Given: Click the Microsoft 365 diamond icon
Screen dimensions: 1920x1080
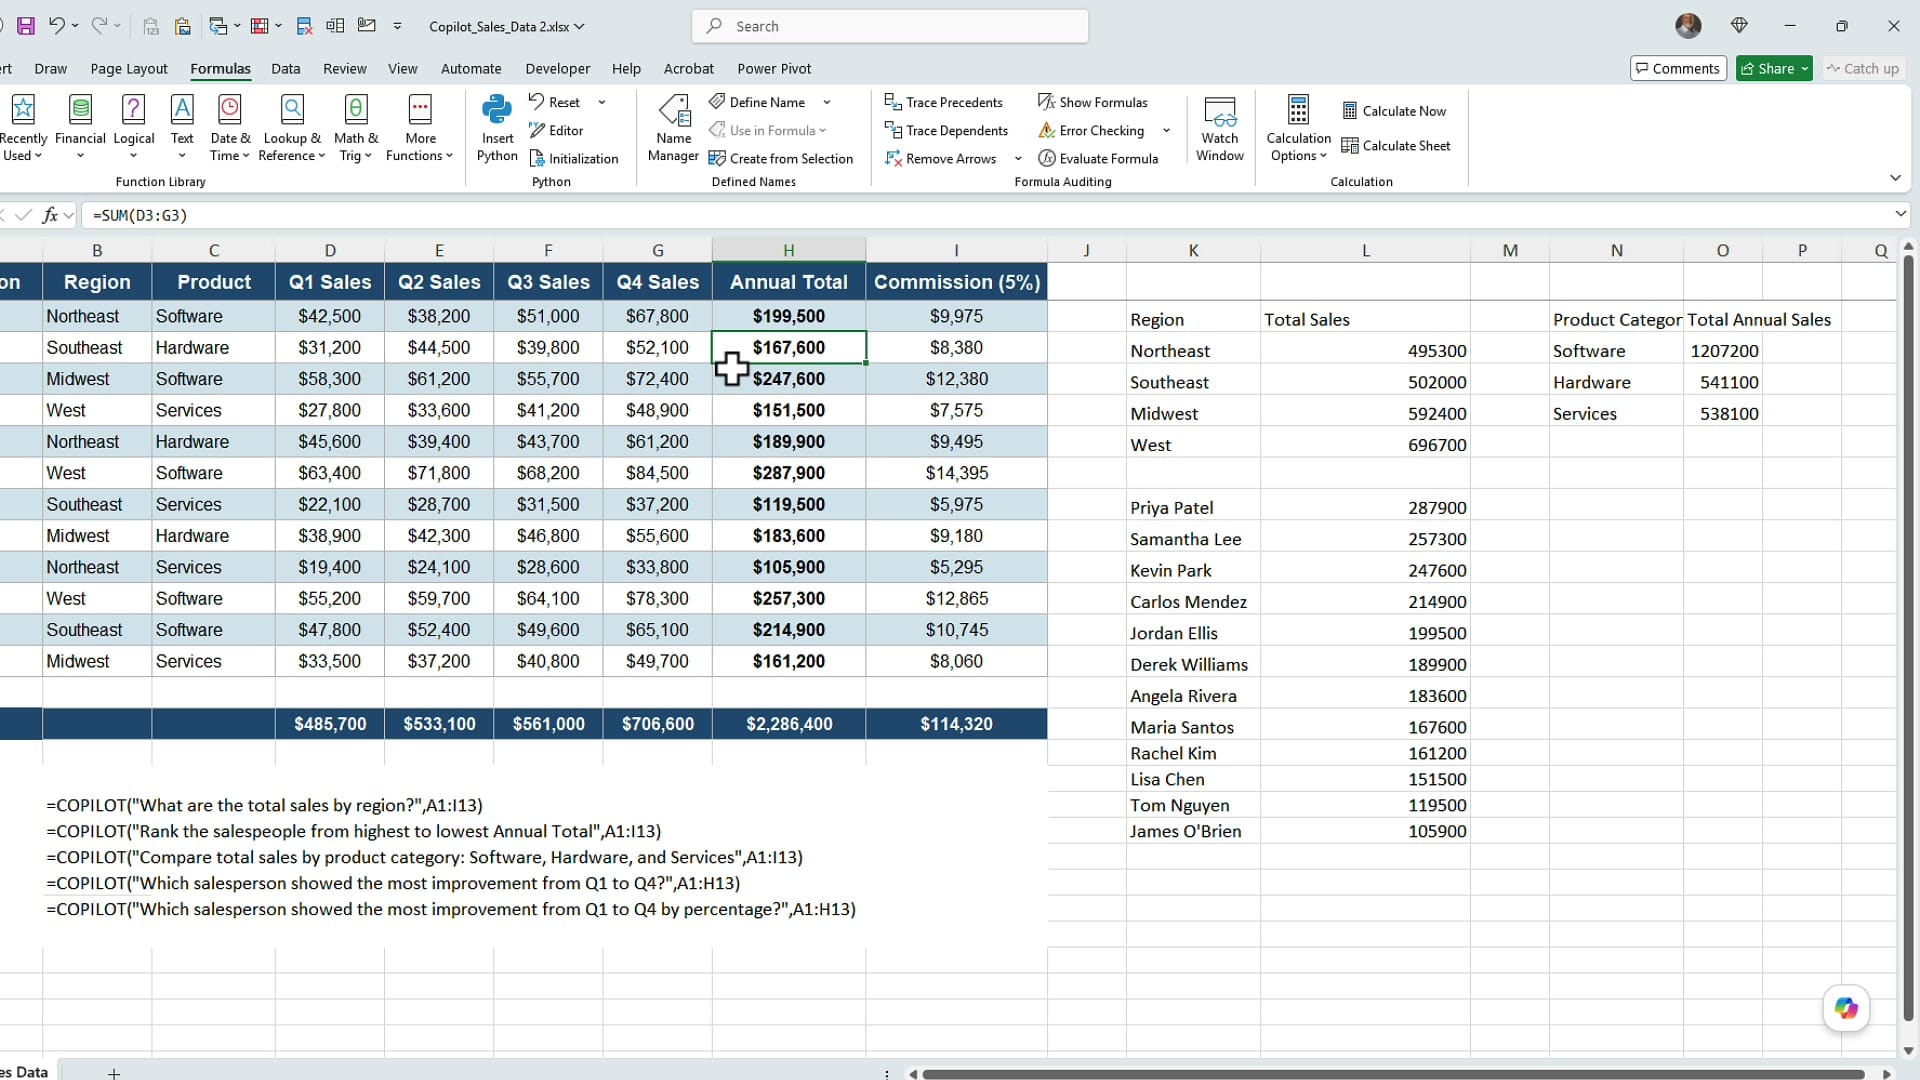Looking at the screenshot, I should (x=1739, y=26).
